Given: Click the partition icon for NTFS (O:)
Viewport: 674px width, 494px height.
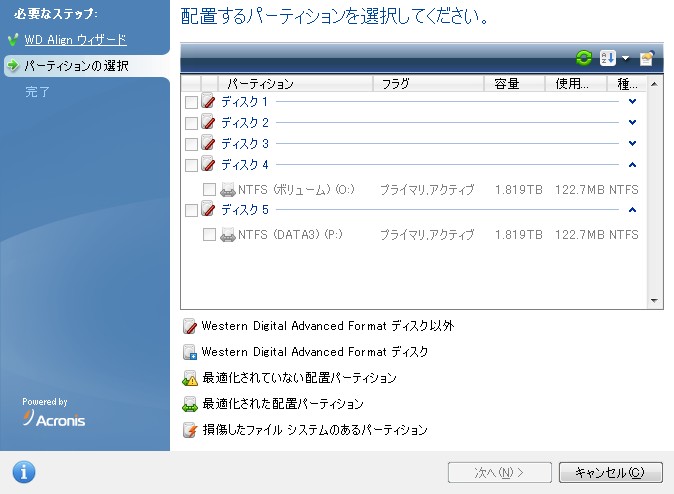Looking at the screenshot, I should tap(228, 189).
